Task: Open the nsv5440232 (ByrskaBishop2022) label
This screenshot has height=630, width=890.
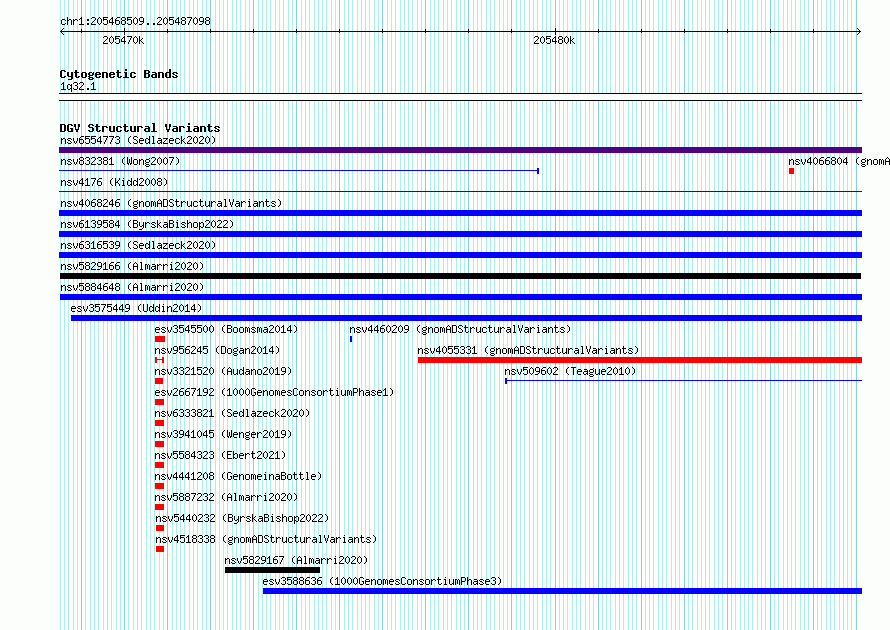Action: 242,518
